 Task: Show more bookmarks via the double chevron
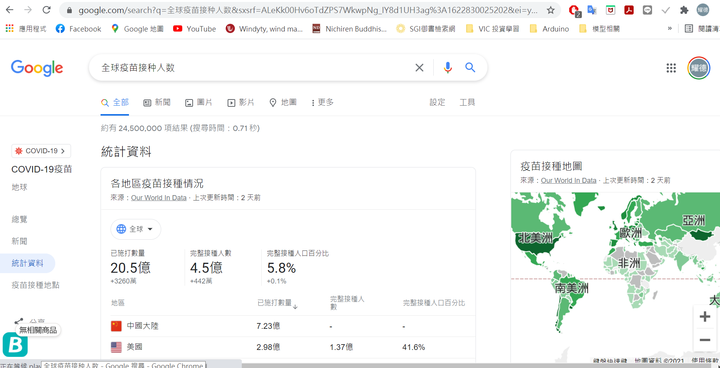(670, 28)
